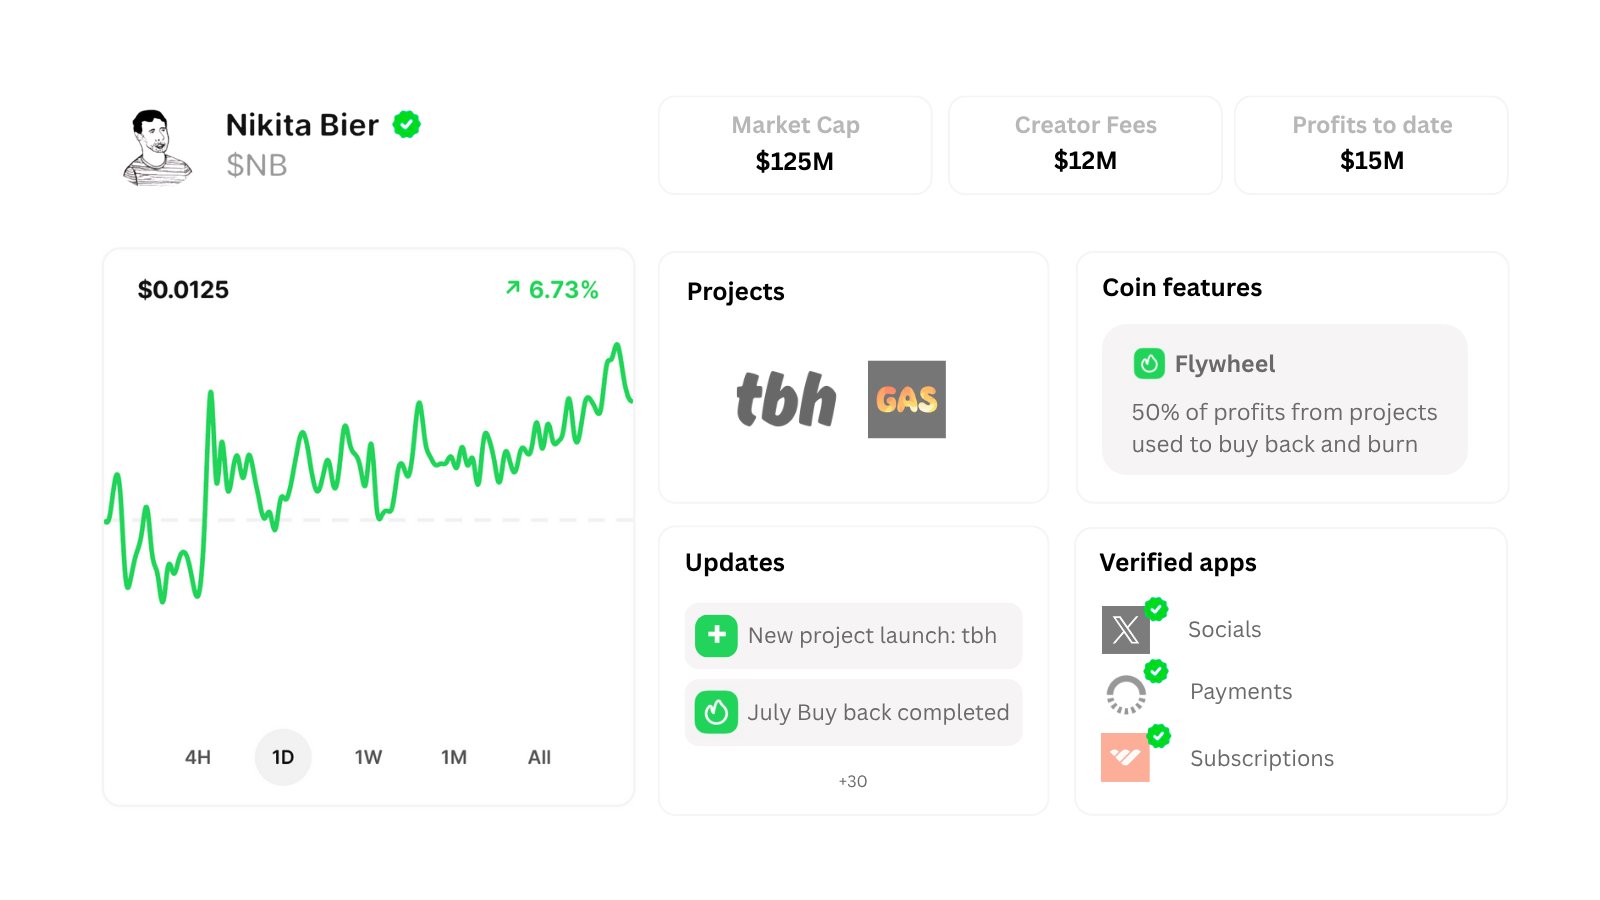1600x900 pixels.
Task: Open the New project launch: tbh update
Action: pyautogui.click(x=872, y=636)
